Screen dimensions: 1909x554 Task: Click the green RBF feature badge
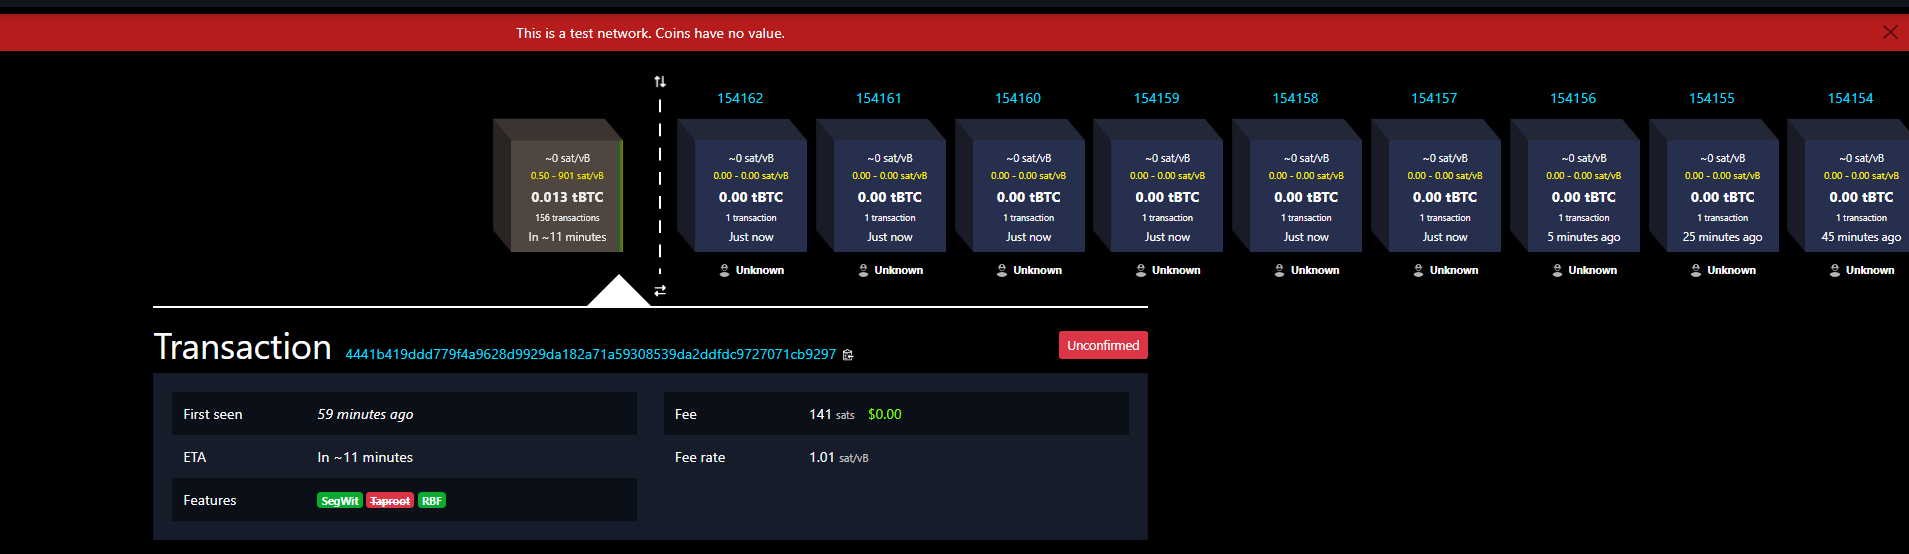click(x=432, y=501)
